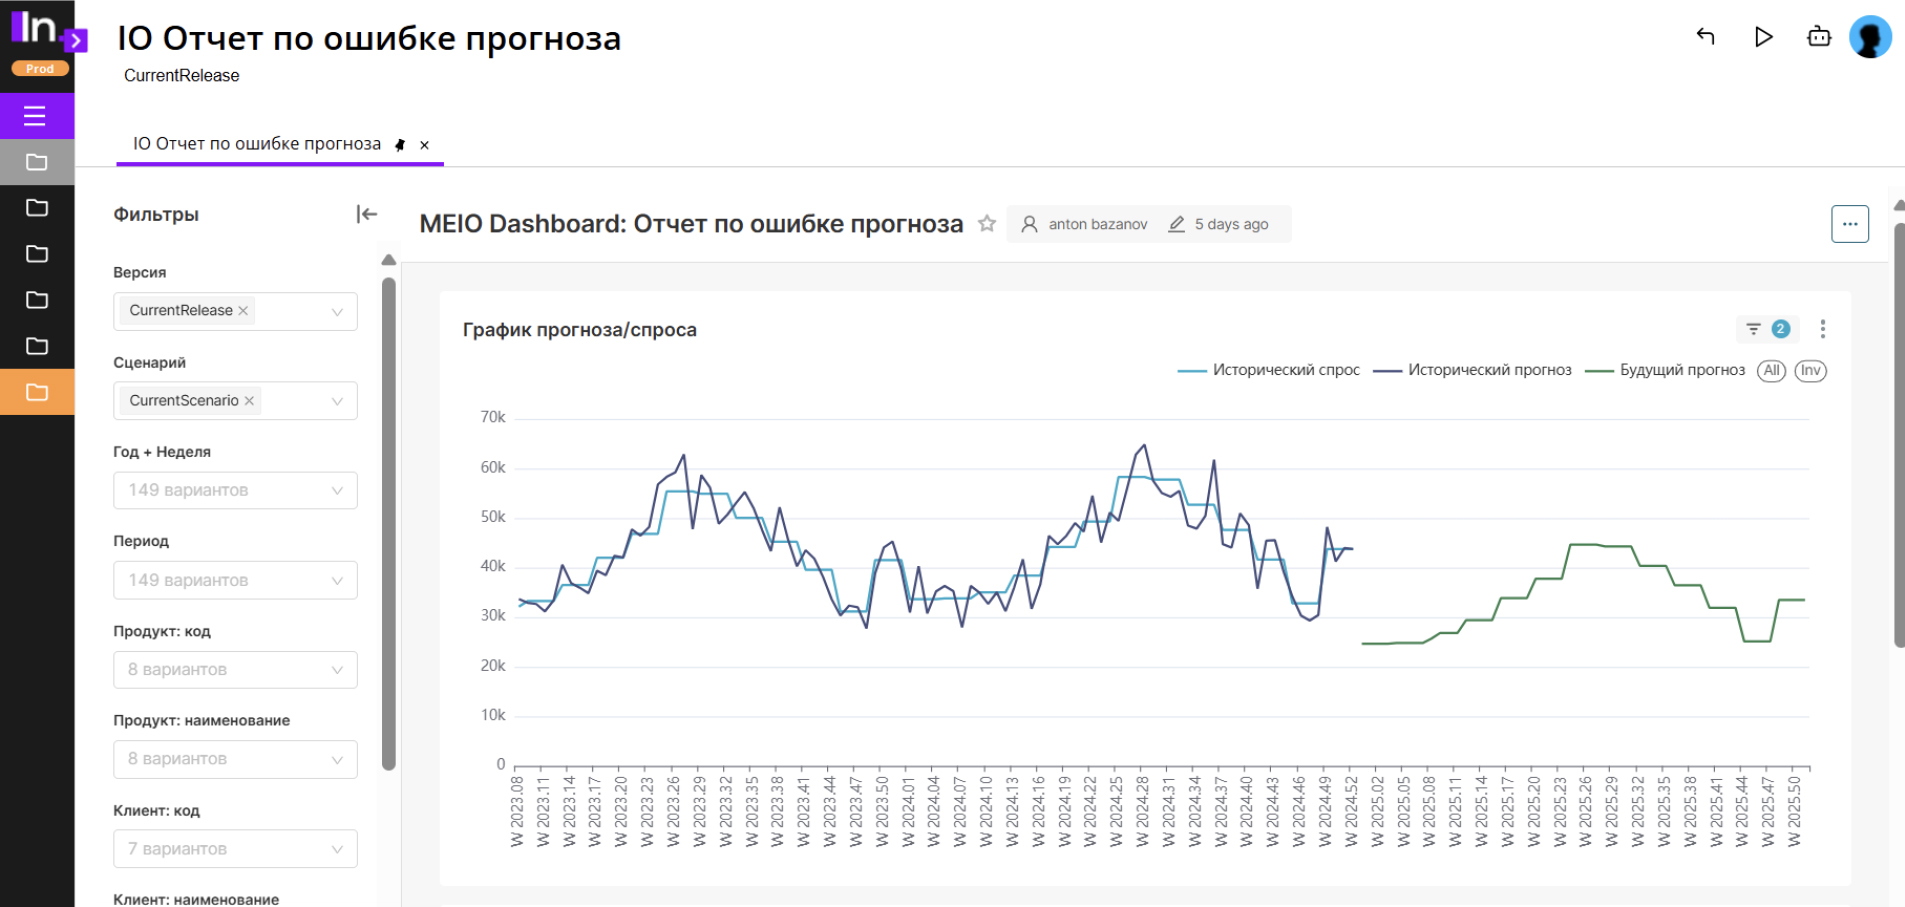Open the hamburger menu in sidebar

click(36, 116)
